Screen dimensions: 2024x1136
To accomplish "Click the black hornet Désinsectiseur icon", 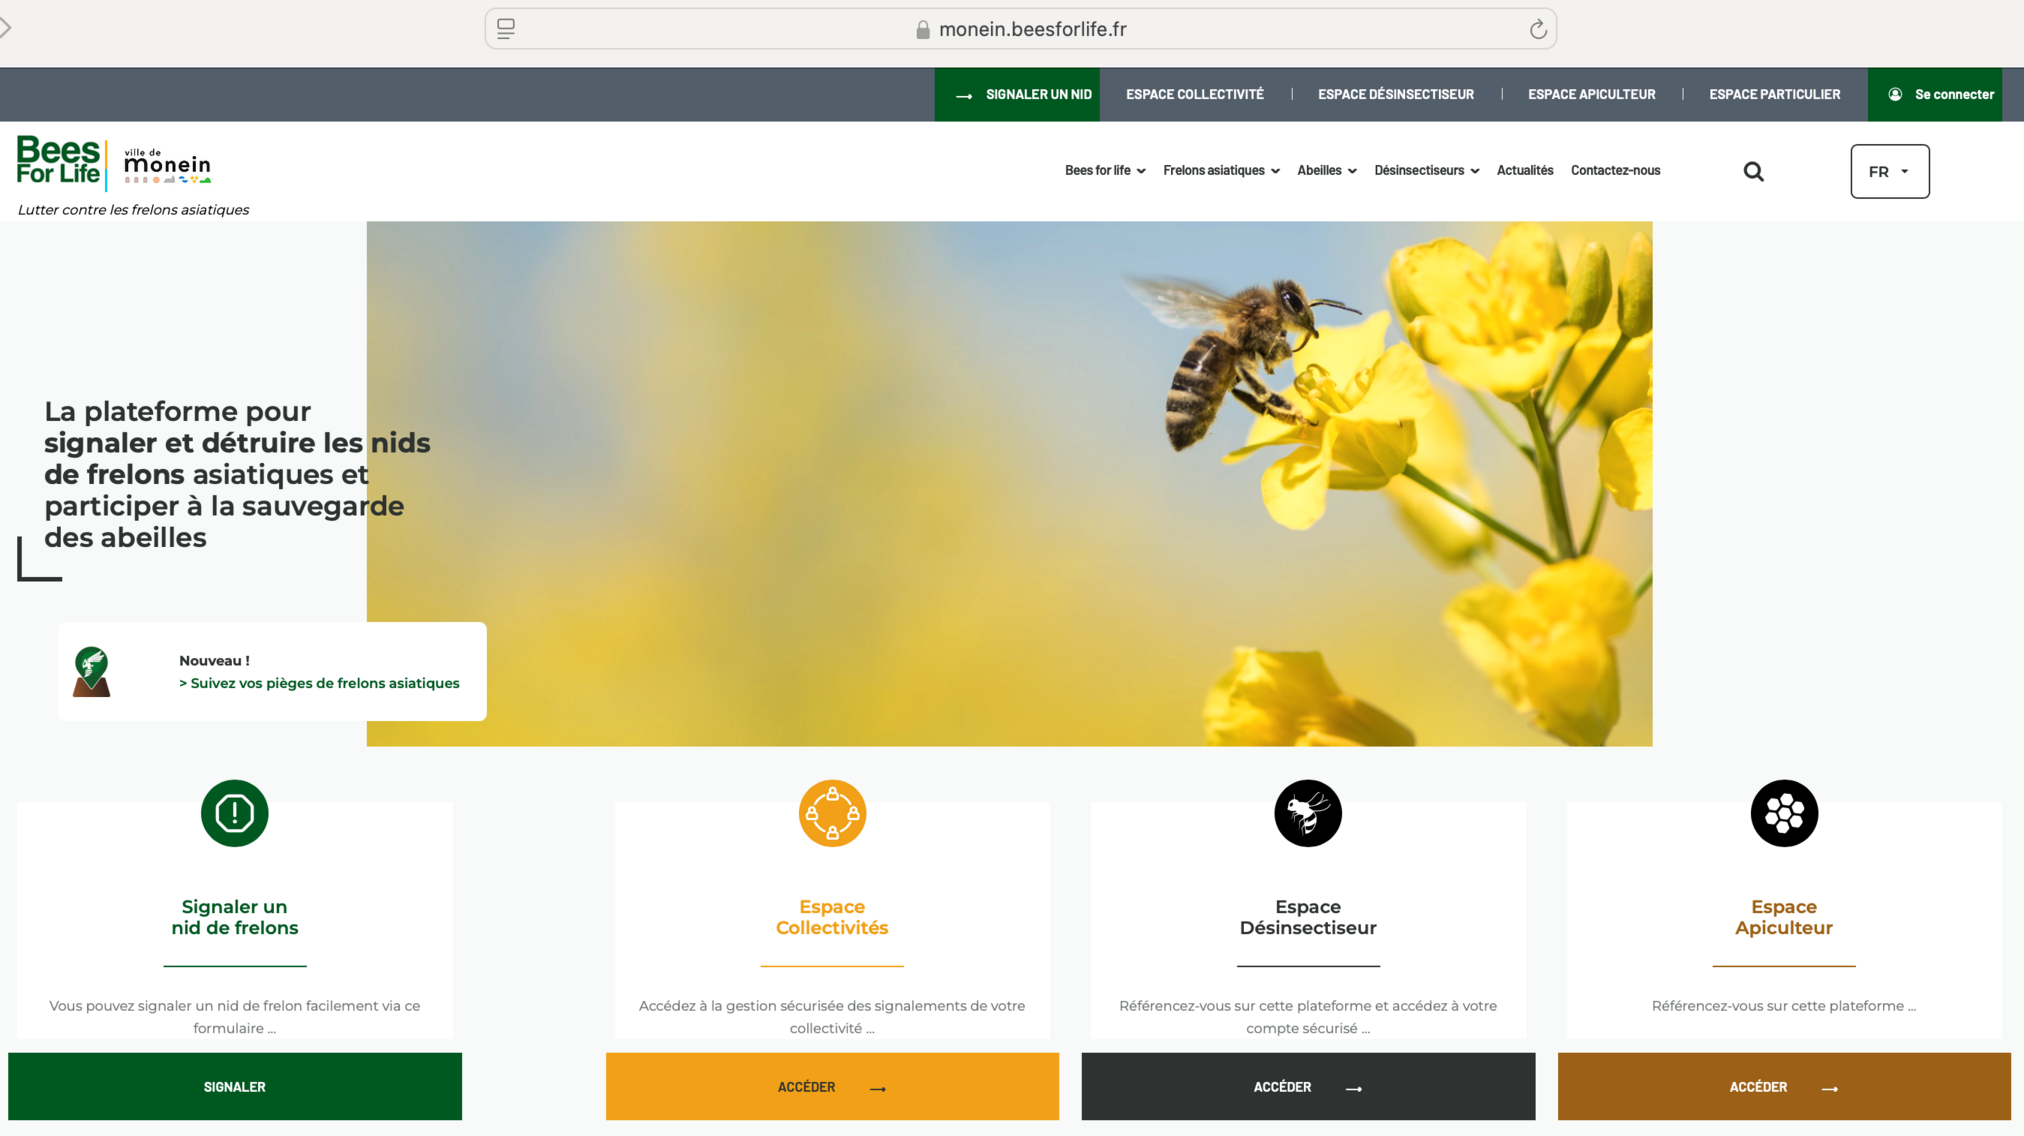I will tap(1307, 813).
